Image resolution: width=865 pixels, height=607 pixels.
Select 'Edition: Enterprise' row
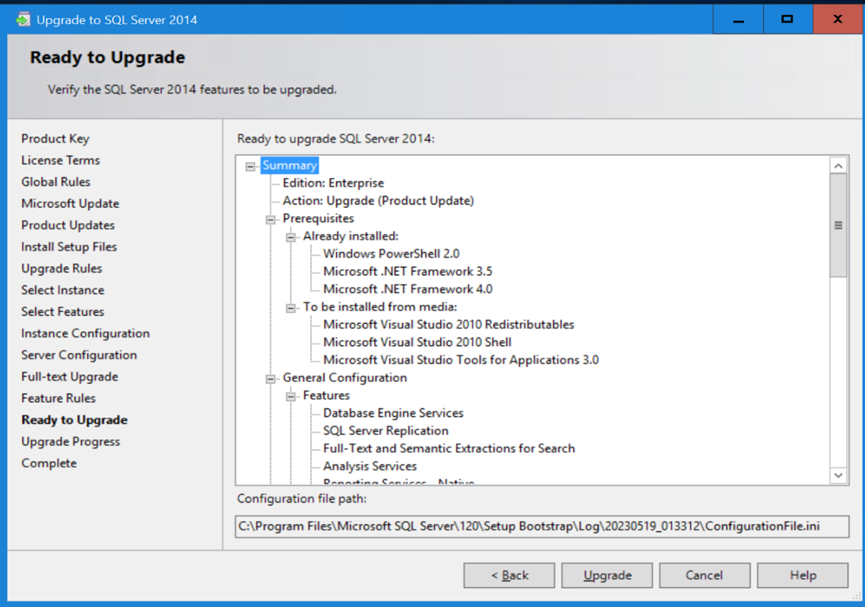pos(333,183)
